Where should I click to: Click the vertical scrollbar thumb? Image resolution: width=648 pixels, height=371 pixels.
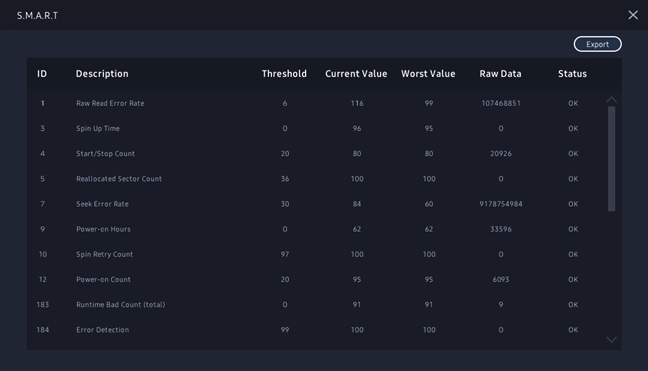(x=611, y=159)
